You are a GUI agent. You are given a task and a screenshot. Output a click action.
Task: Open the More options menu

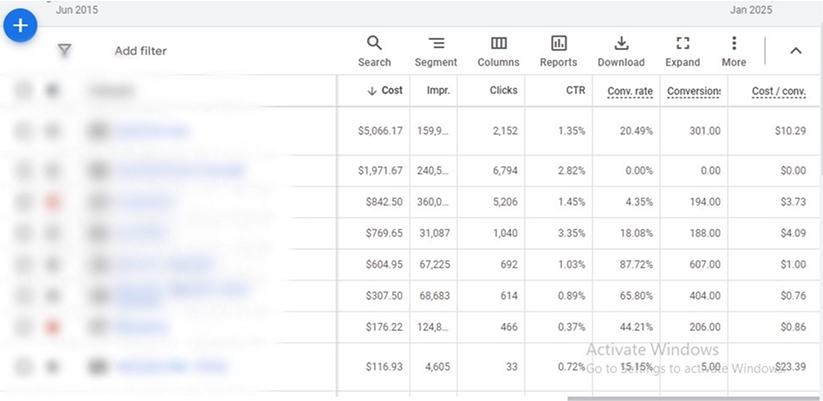click(734, 51)
